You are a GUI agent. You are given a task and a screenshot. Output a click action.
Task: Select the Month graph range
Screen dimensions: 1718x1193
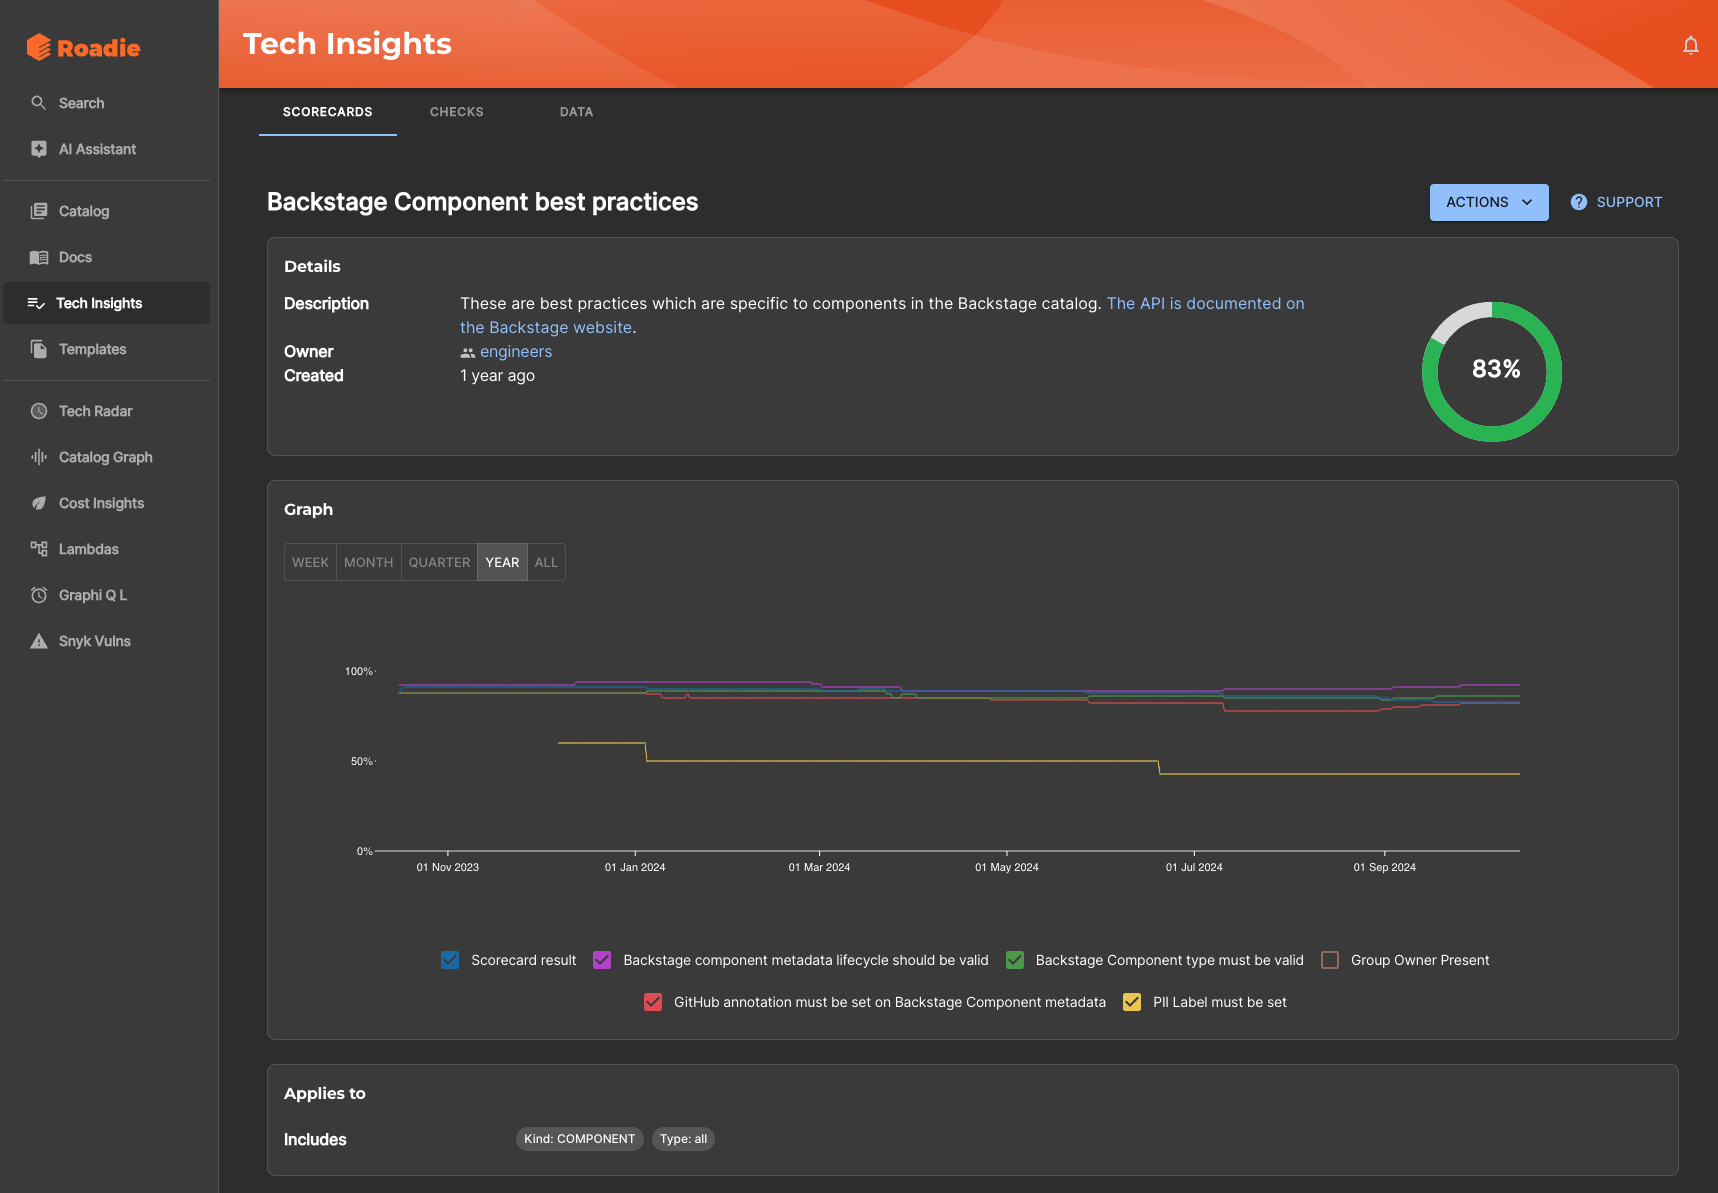coord(369,562)
